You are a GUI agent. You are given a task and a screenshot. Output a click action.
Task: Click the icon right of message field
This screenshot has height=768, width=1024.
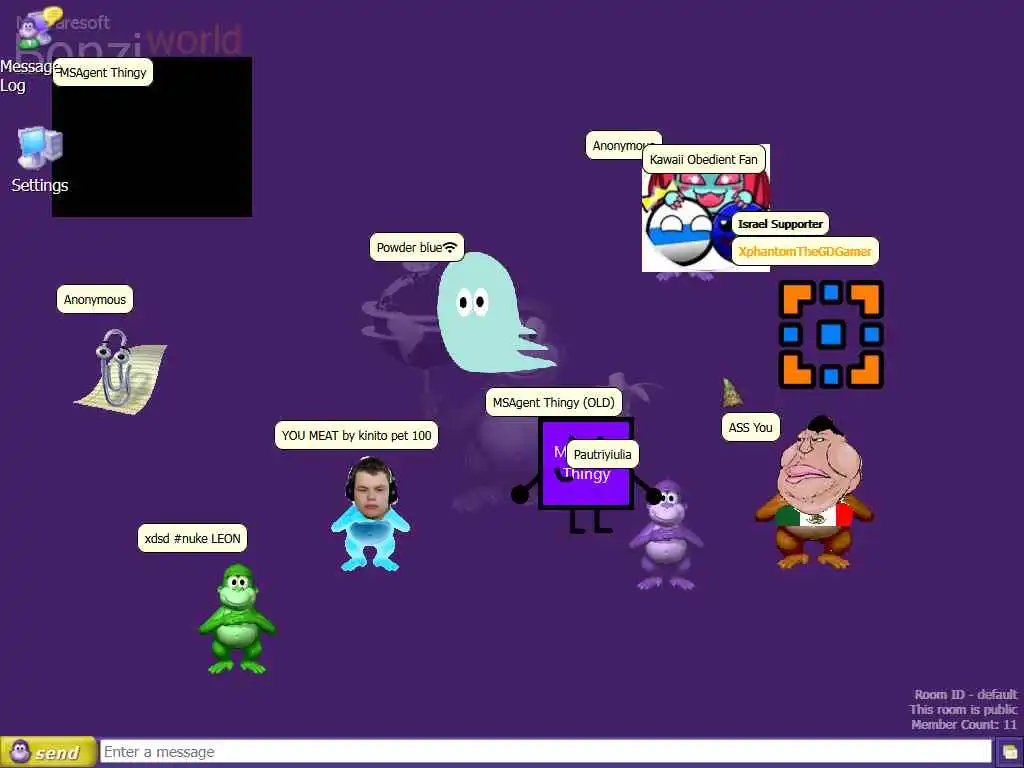coord(1009,752)
